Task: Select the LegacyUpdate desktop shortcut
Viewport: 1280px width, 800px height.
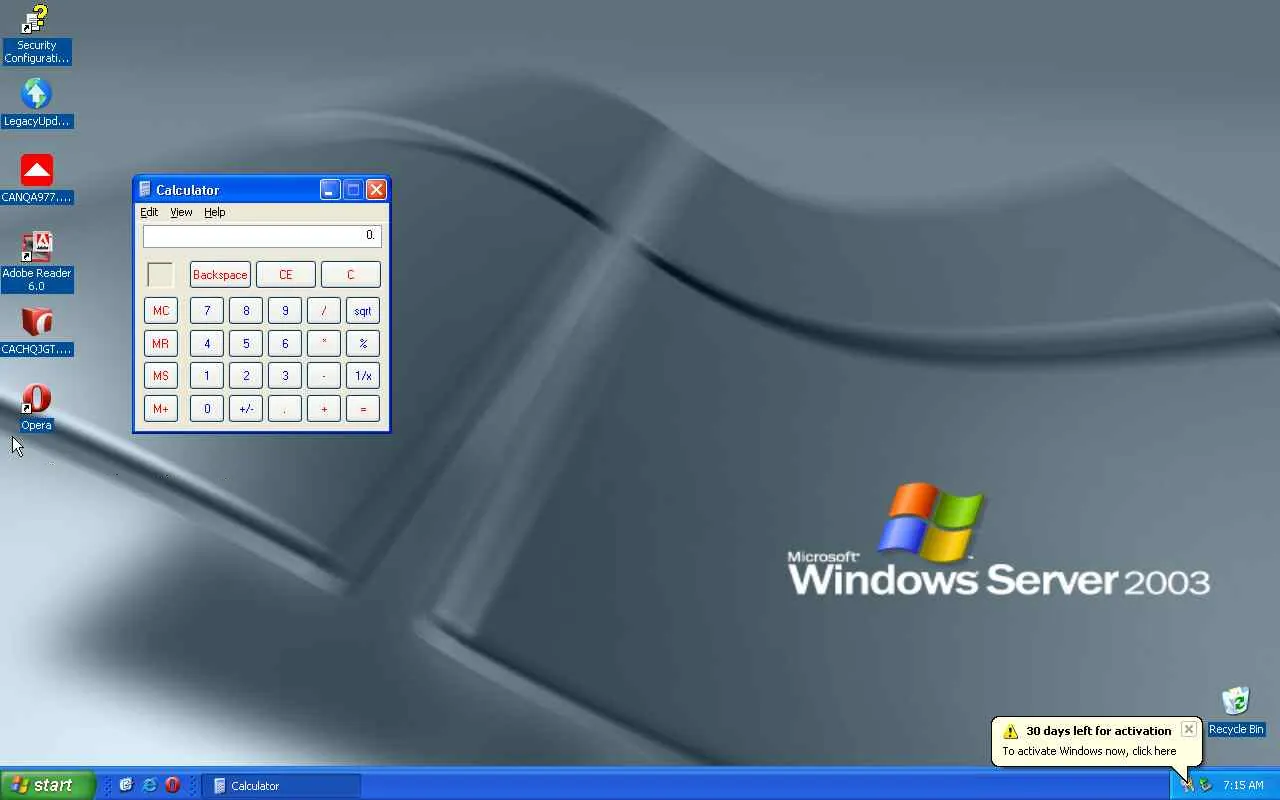Action: (x=36, y=103)
